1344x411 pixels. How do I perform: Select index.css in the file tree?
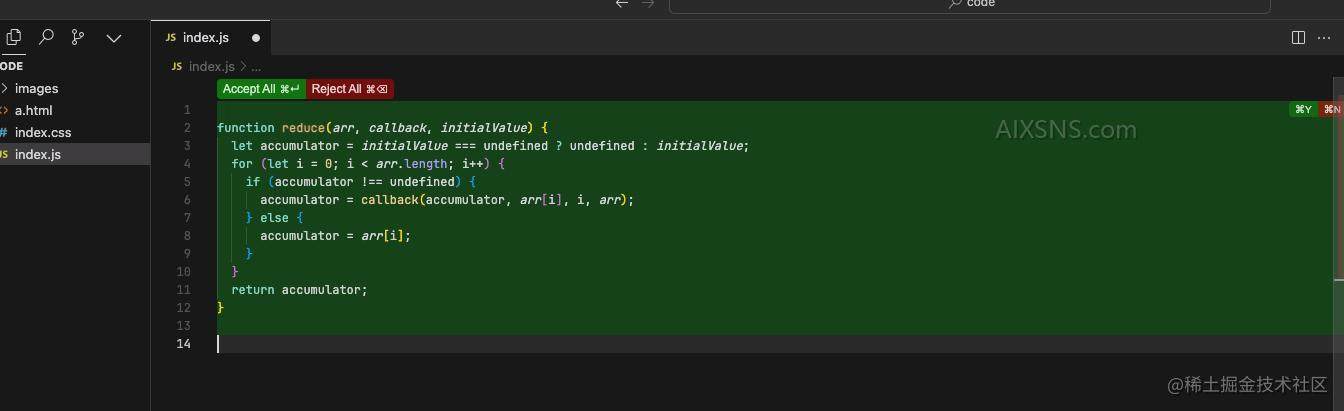42,132
